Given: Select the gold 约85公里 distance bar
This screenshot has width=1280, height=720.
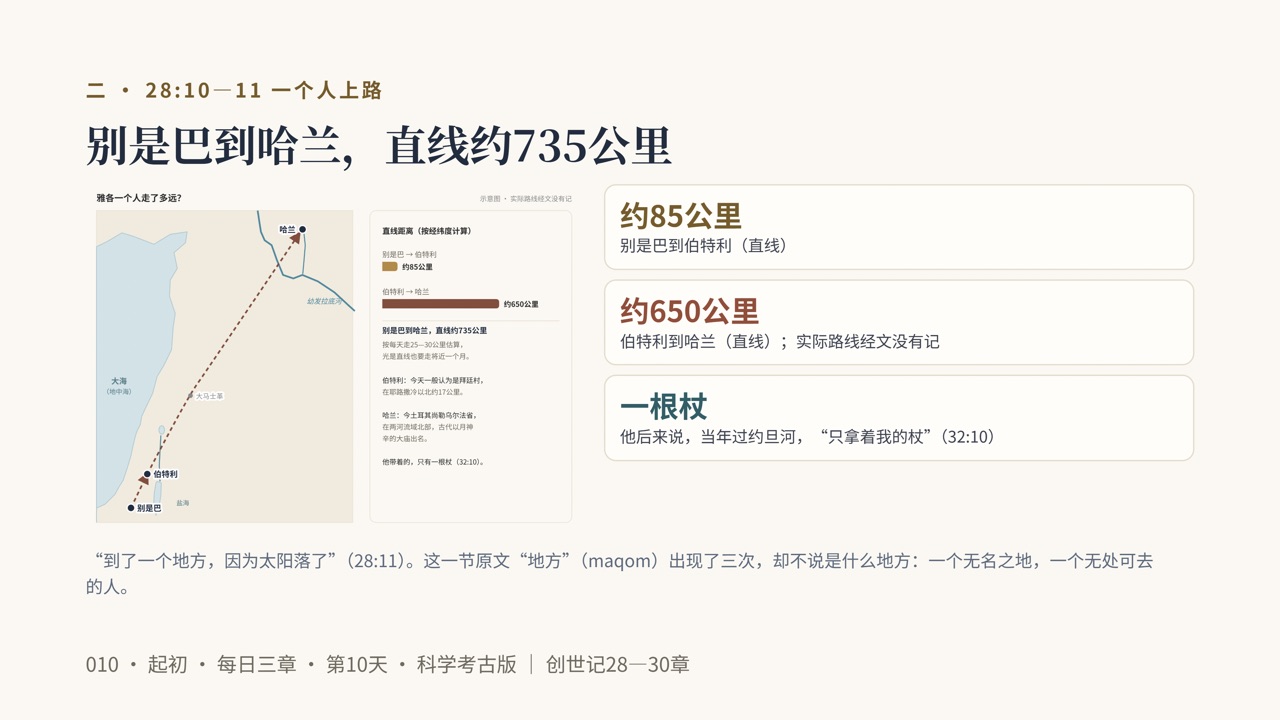Looking at the screenshot, I should (x=390, y=267).
